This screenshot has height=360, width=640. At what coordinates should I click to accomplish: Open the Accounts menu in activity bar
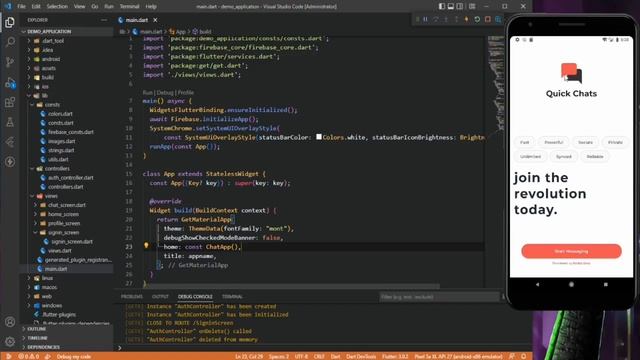click(x=10, y=322)
